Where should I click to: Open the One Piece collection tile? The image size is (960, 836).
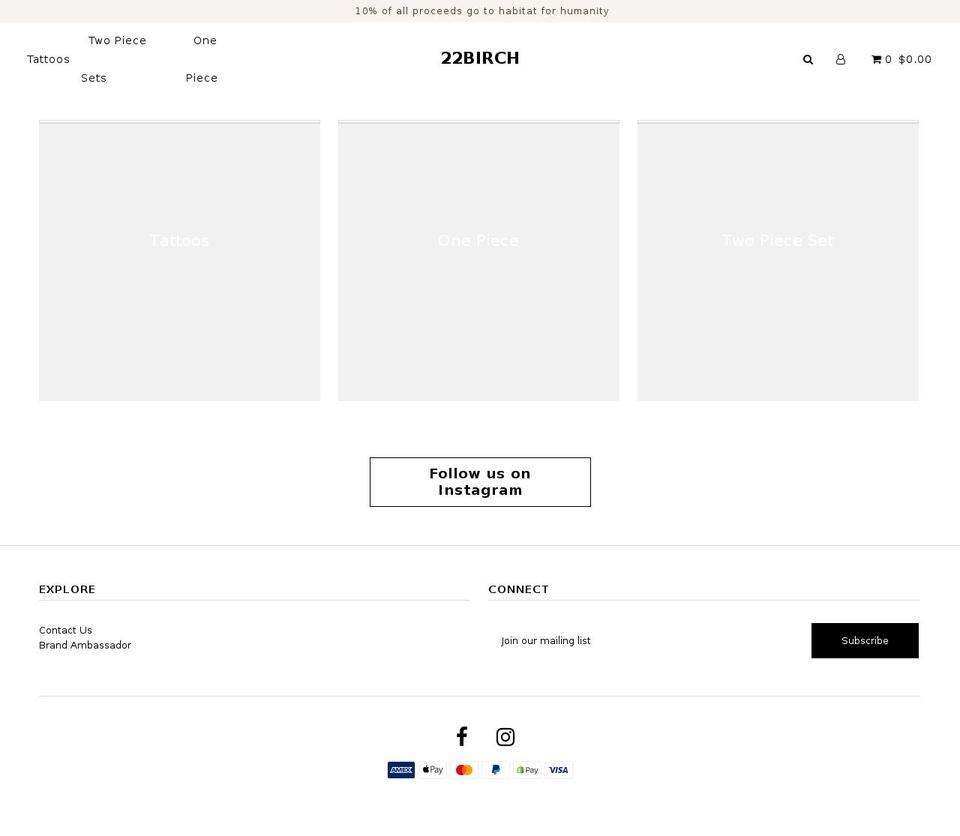(478, 261)
